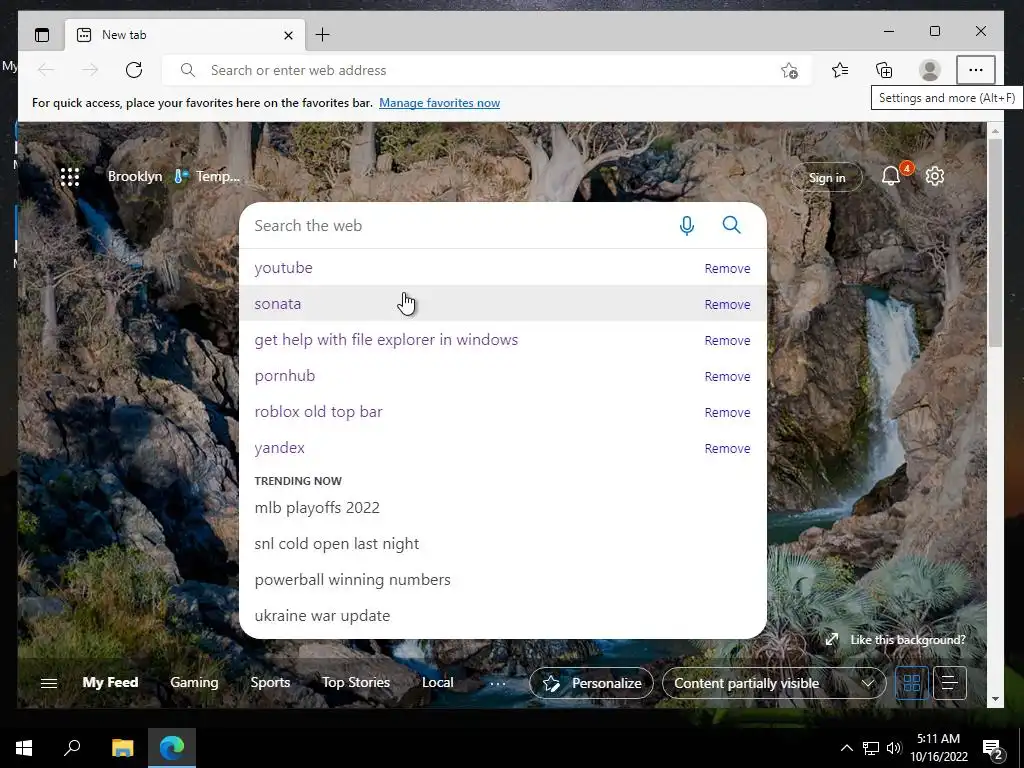Open the Action Center notifications icon
The width and height of the screenshot is (1024, 768).
coord(993,749)
